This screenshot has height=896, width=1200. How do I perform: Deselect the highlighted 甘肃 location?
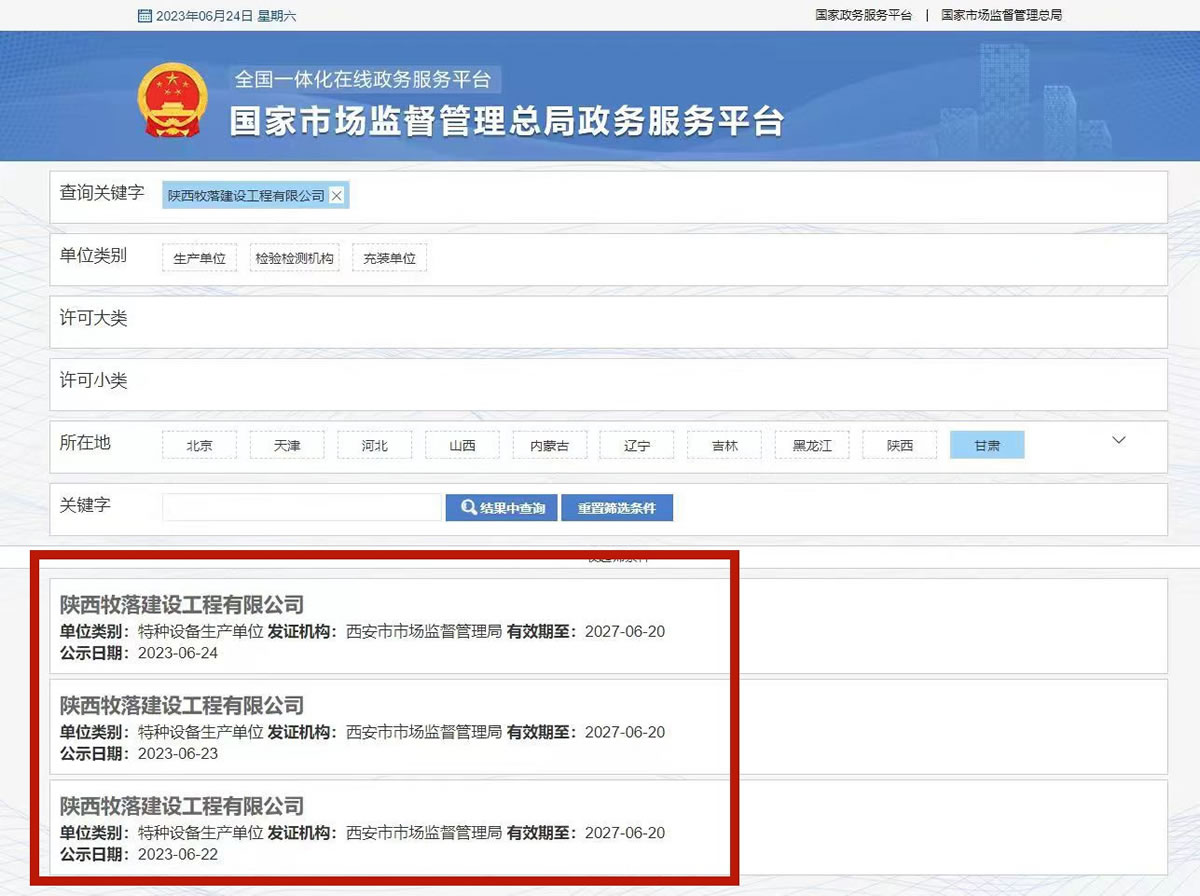click(x=987, y=446)
